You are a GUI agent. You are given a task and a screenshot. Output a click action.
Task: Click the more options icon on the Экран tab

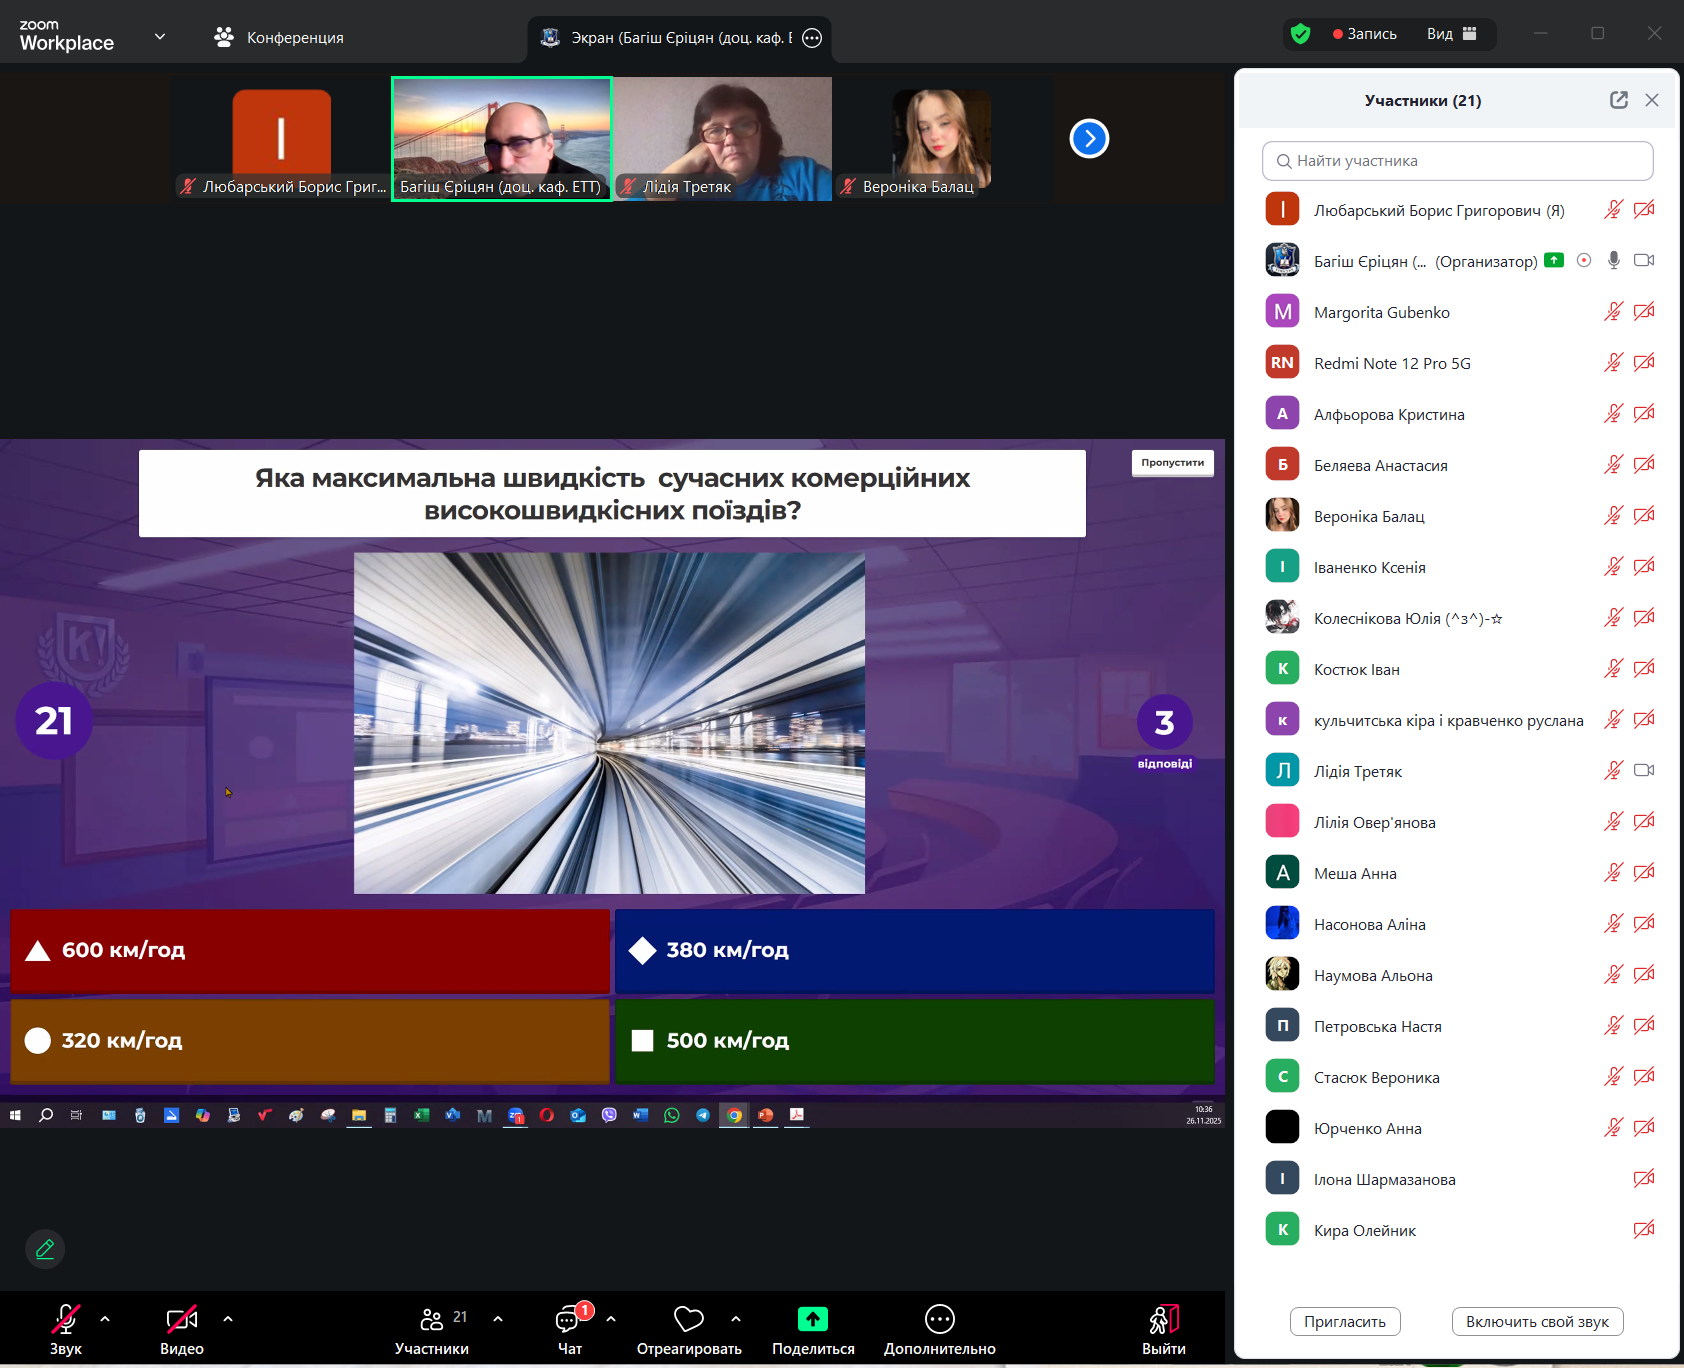pos(812,38)
